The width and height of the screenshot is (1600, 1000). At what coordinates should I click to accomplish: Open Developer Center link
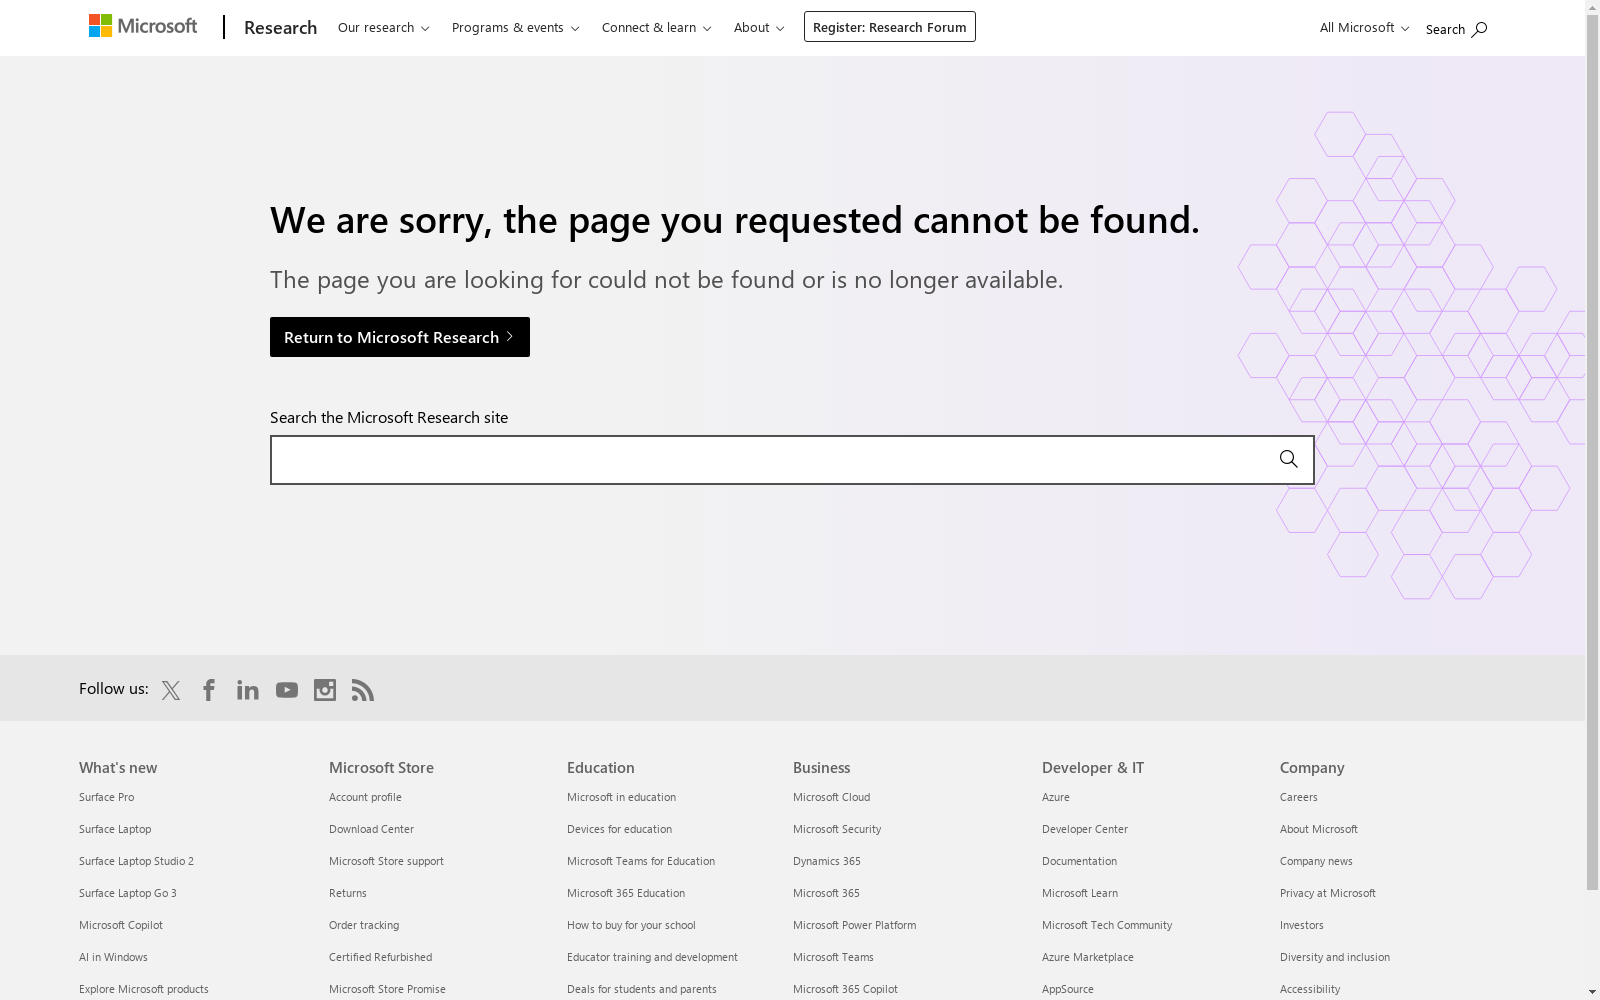pyautogui.click(x=1085, y=829)
